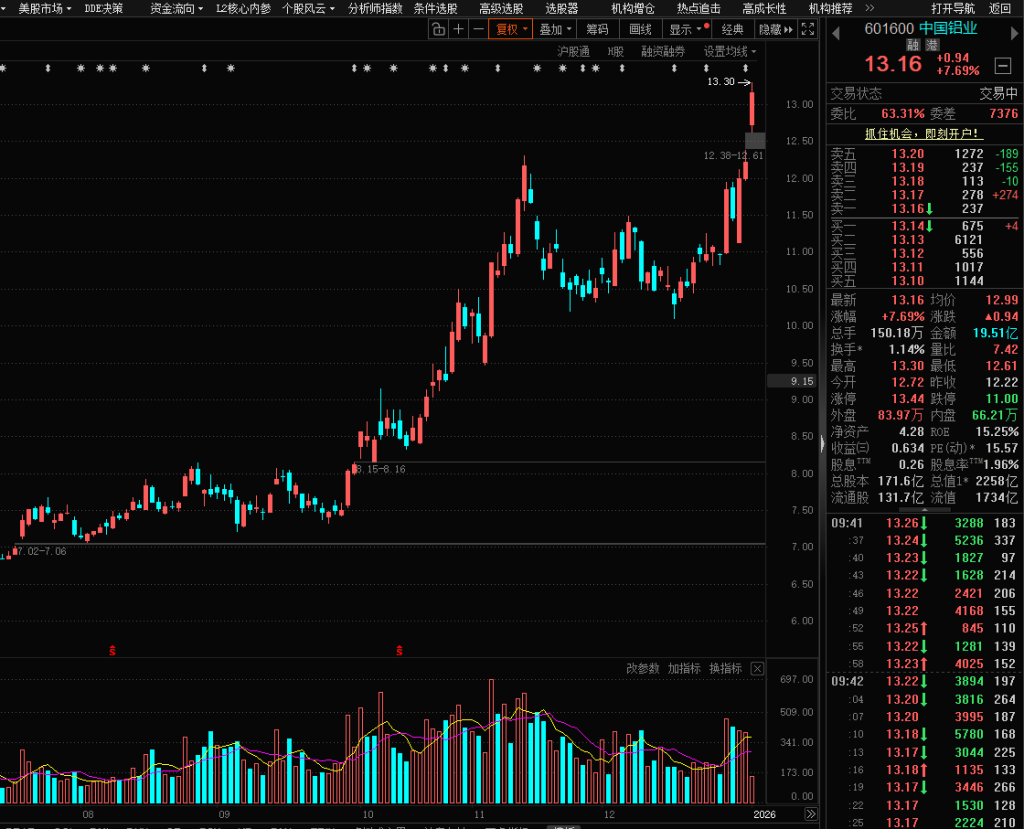This screenshot has height=829, width=1024.
Task: Open the 资金流向 menu
Action: pyautogui.click(x=172, y=8)
